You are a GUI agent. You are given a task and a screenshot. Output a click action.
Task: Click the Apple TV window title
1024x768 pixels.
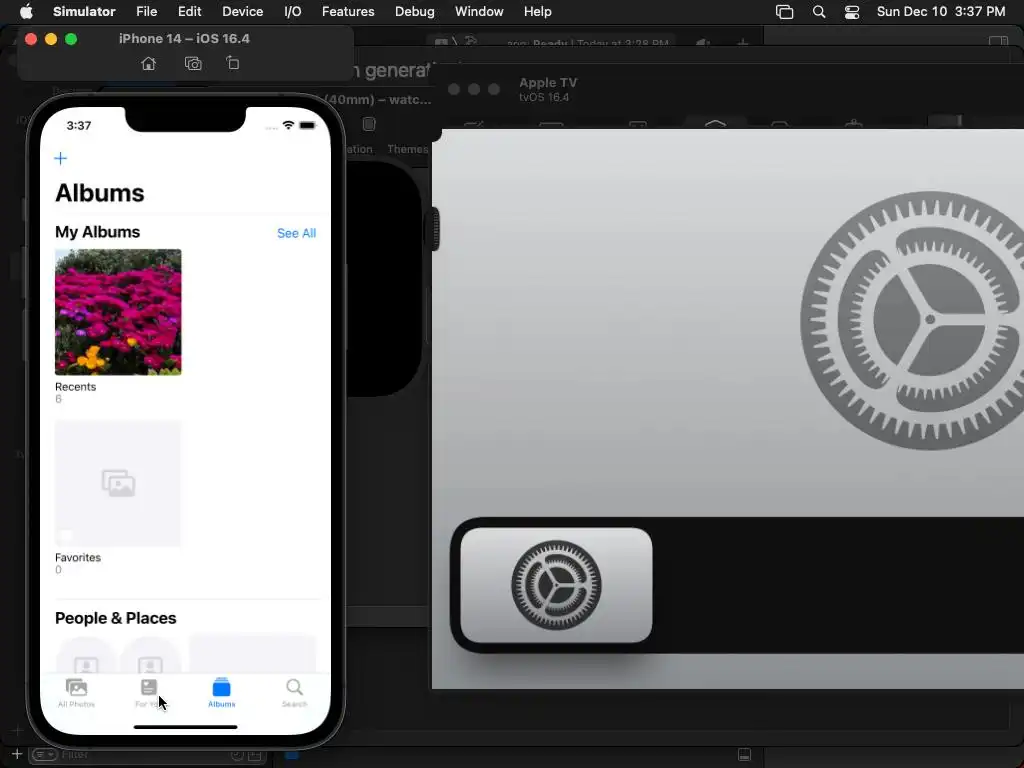(x=548, y=83)
